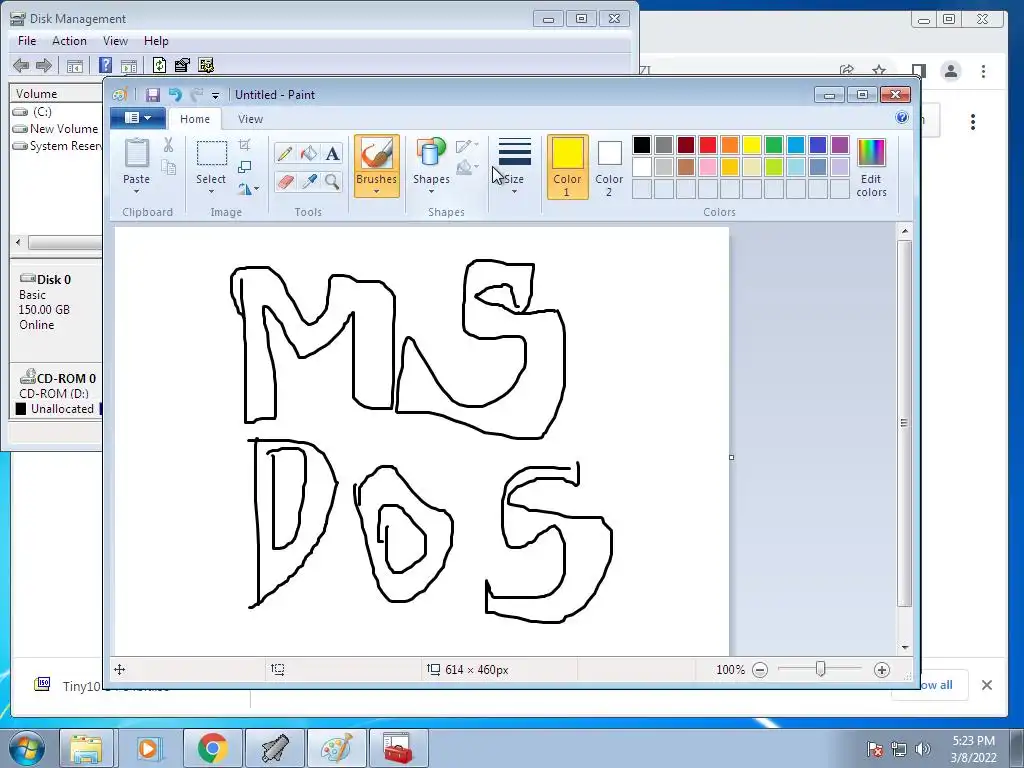Open the Paint Help question mark icon

coord(902,118)
